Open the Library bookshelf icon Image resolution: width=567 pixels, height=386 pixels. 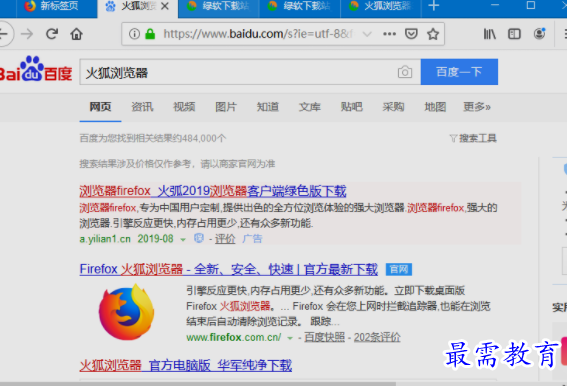click(x=490, y=34)
